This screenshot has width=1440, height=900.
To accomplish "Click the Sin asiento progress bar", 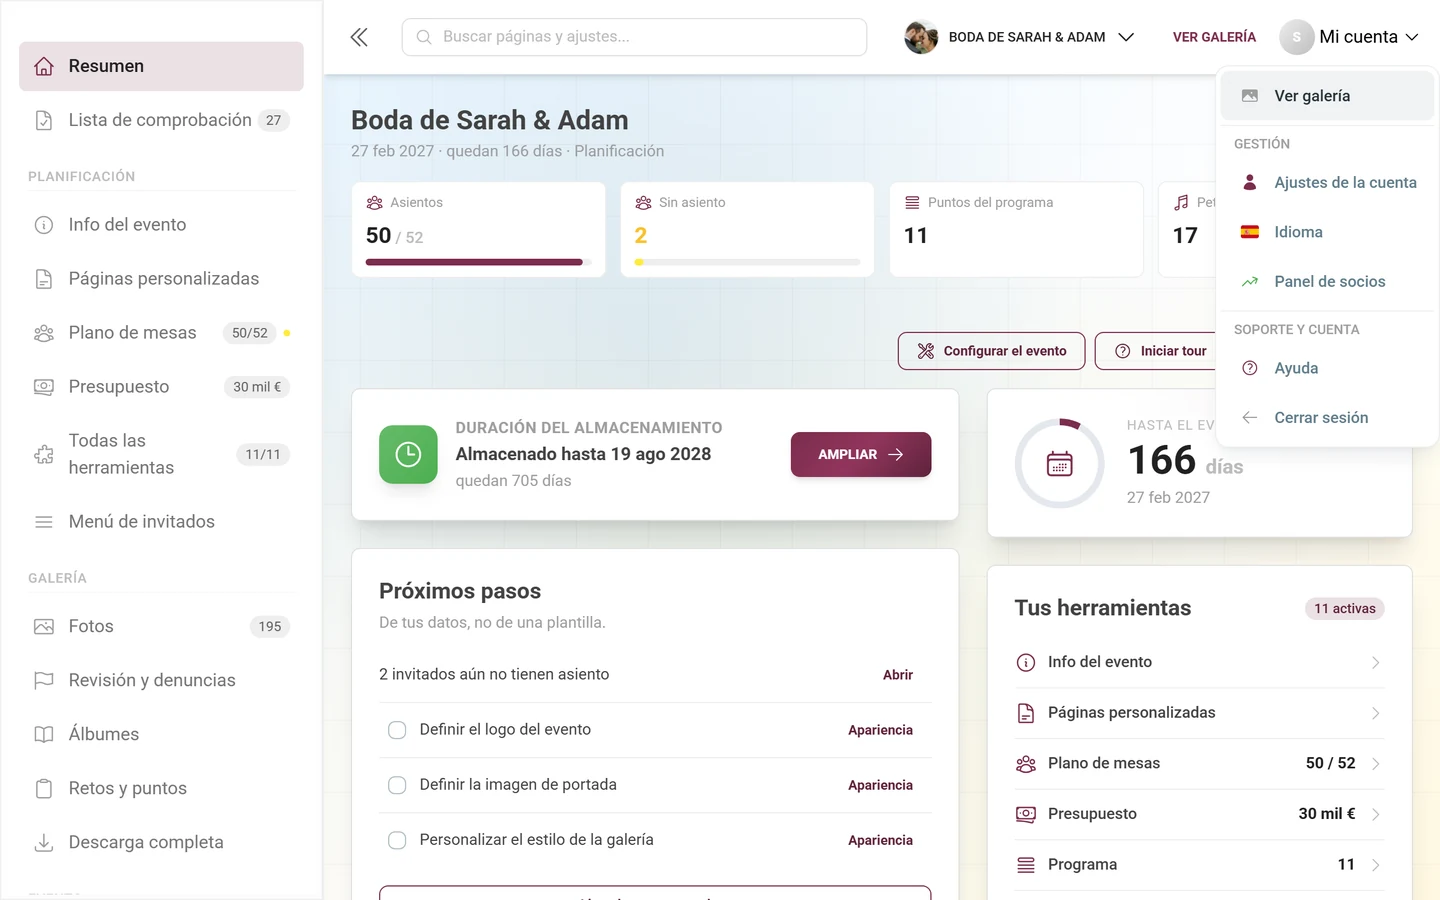I will click(747, 262).
